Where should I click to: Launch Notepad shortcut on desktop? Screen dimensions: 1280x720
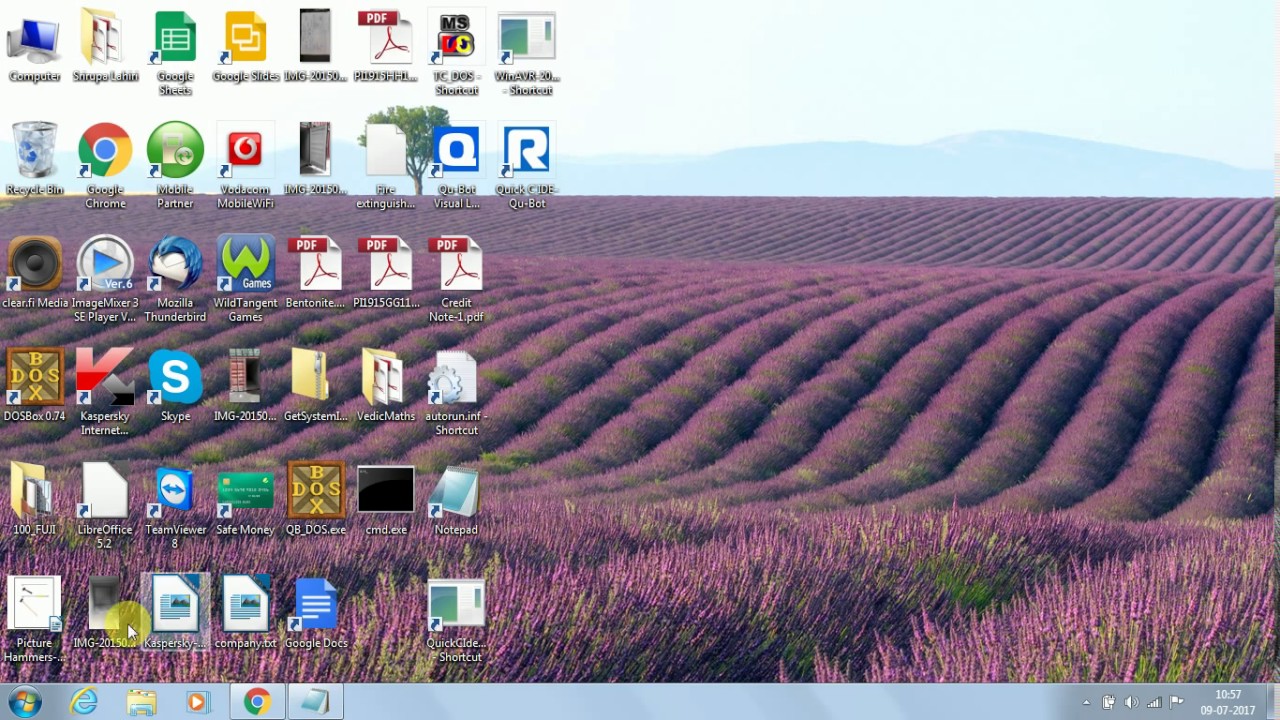[x=456, y=499]
